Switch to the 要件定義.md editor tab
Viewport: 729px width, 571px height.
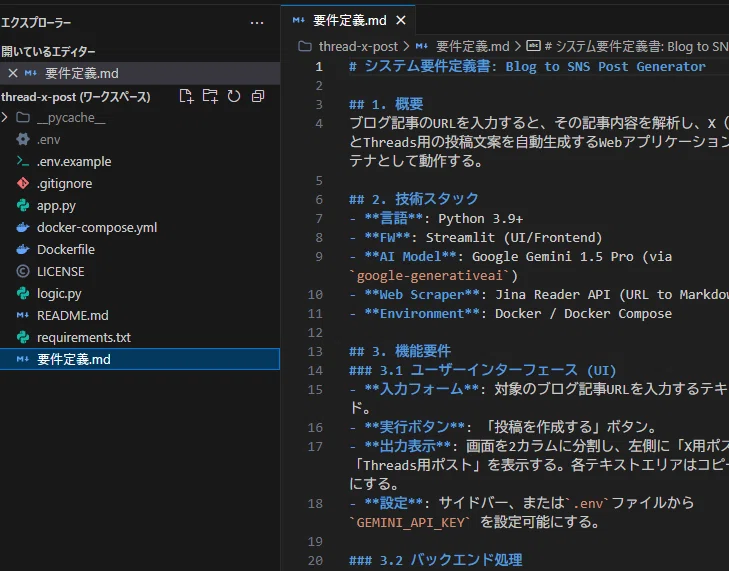point(348,20)
